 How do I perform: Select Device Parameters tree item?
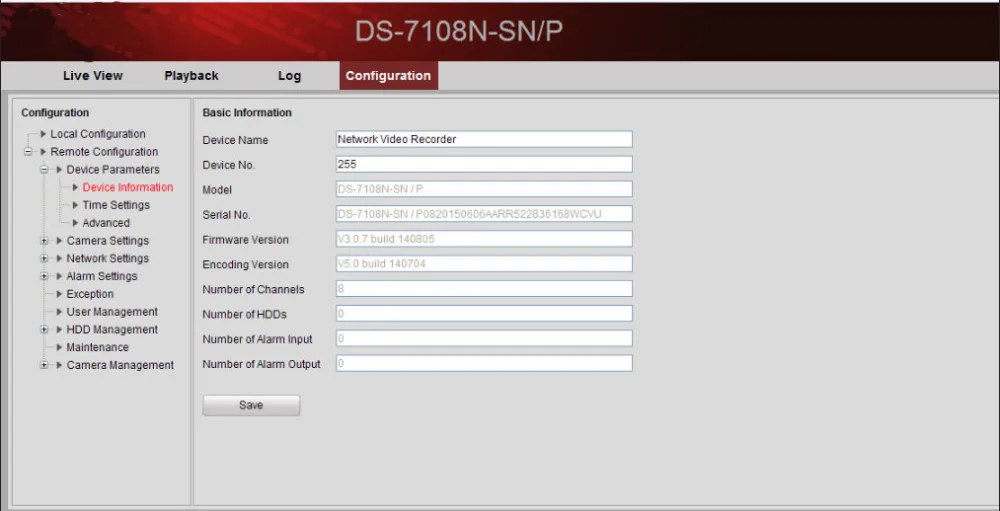pyautogui.click(x=113, y=170)
